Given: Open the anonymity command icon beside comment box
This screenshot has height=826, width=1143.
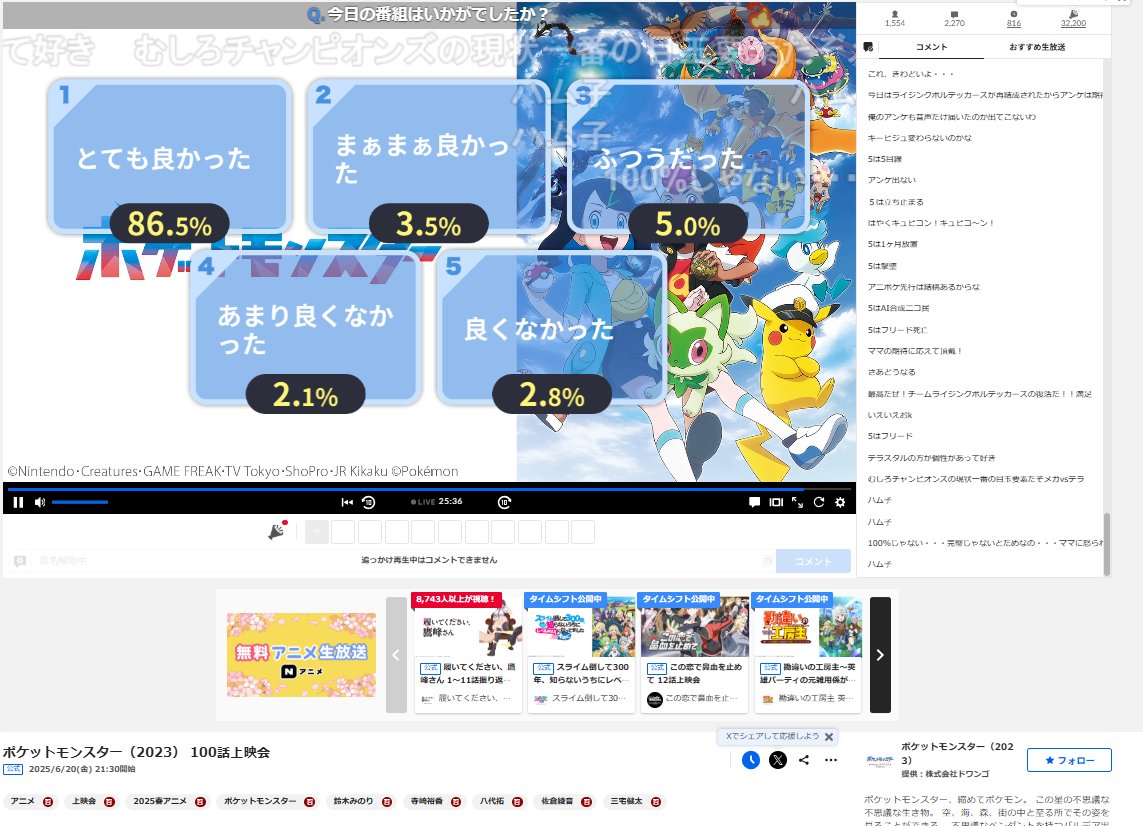Looking at the screenshot, I should (20, 561).
